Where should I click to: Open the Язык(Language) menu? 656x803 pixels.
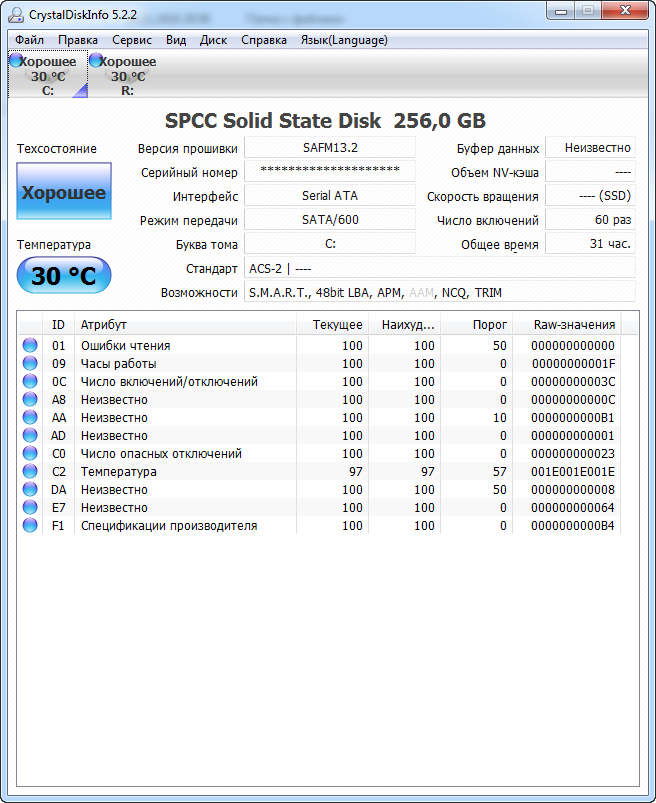[x=344, y=40]
